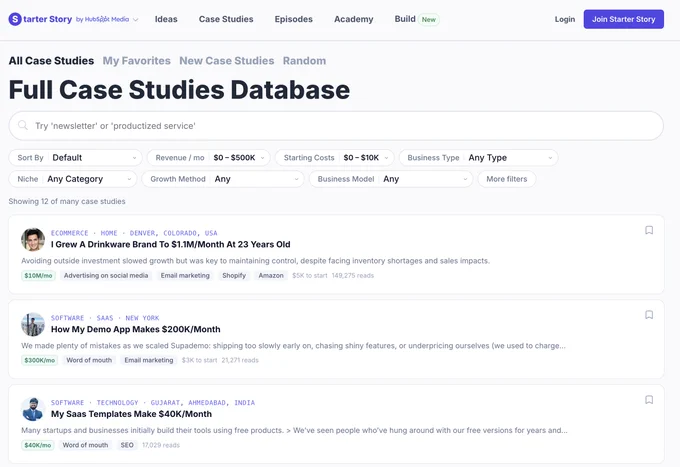Click the SEO tag

pos(127,445)
